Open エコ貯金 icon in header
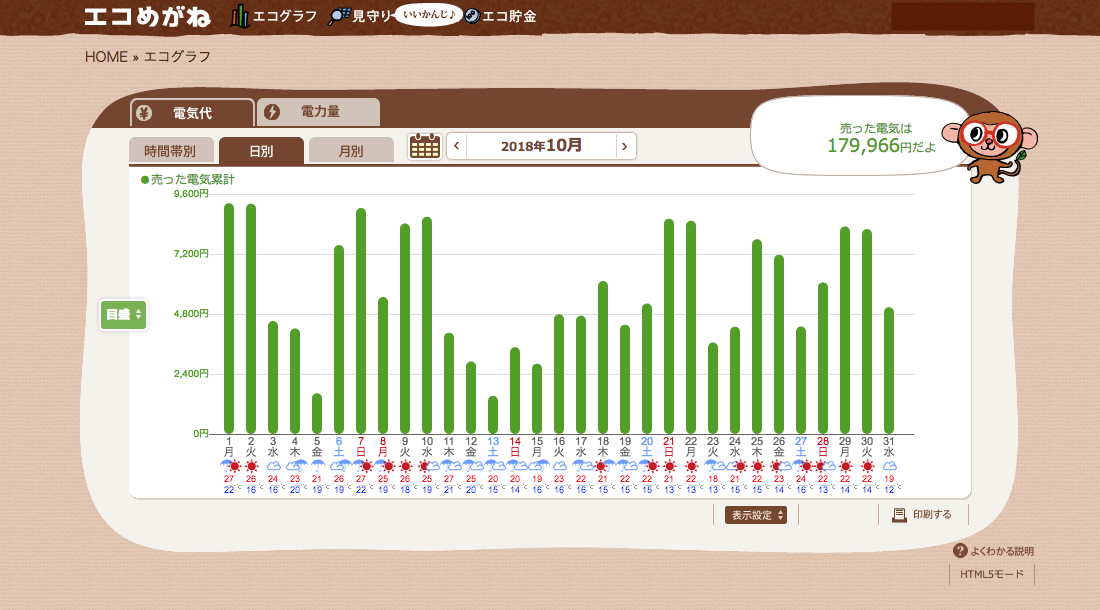This screenshot has height=610, width=1100. coord(473,16)
